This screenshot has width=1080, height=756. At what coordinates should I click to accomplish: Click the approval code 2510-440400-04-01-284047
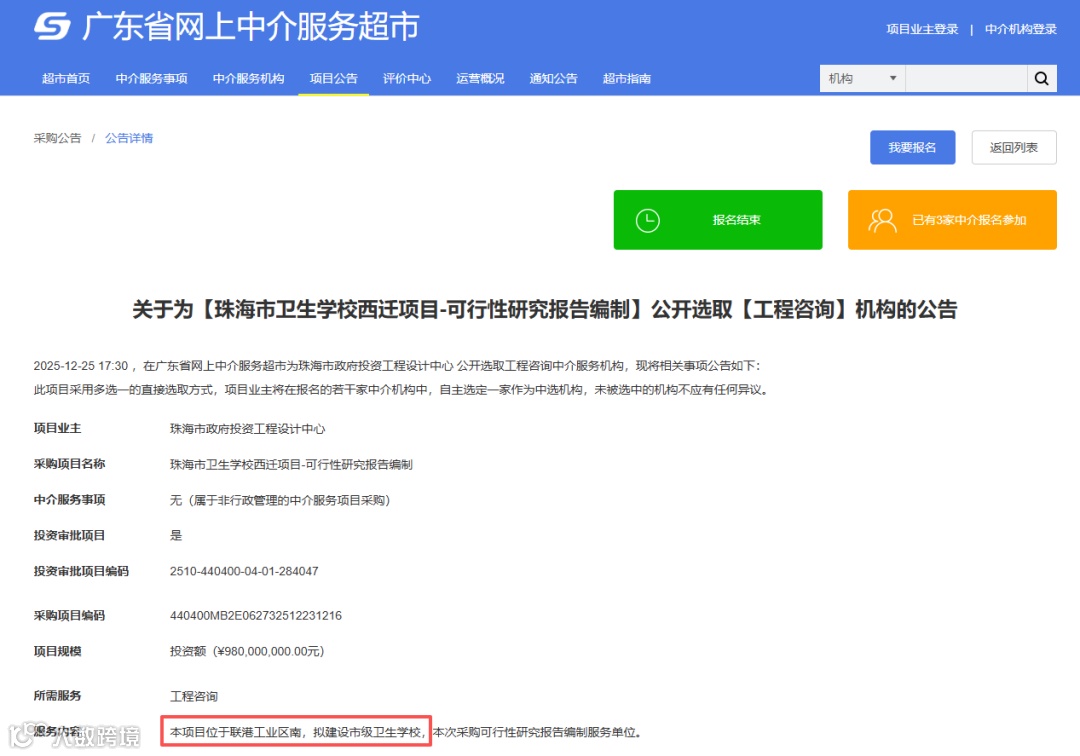pyautogui.click(x=244, y=571)
